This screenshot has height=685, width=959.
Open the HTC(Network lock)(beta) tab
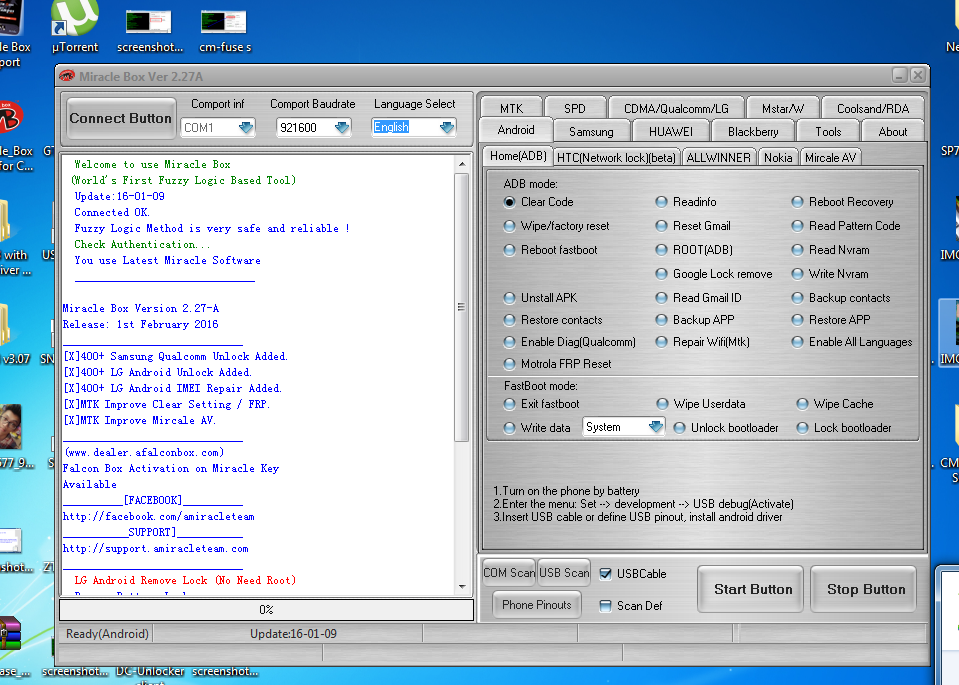[x=616, y=158]
